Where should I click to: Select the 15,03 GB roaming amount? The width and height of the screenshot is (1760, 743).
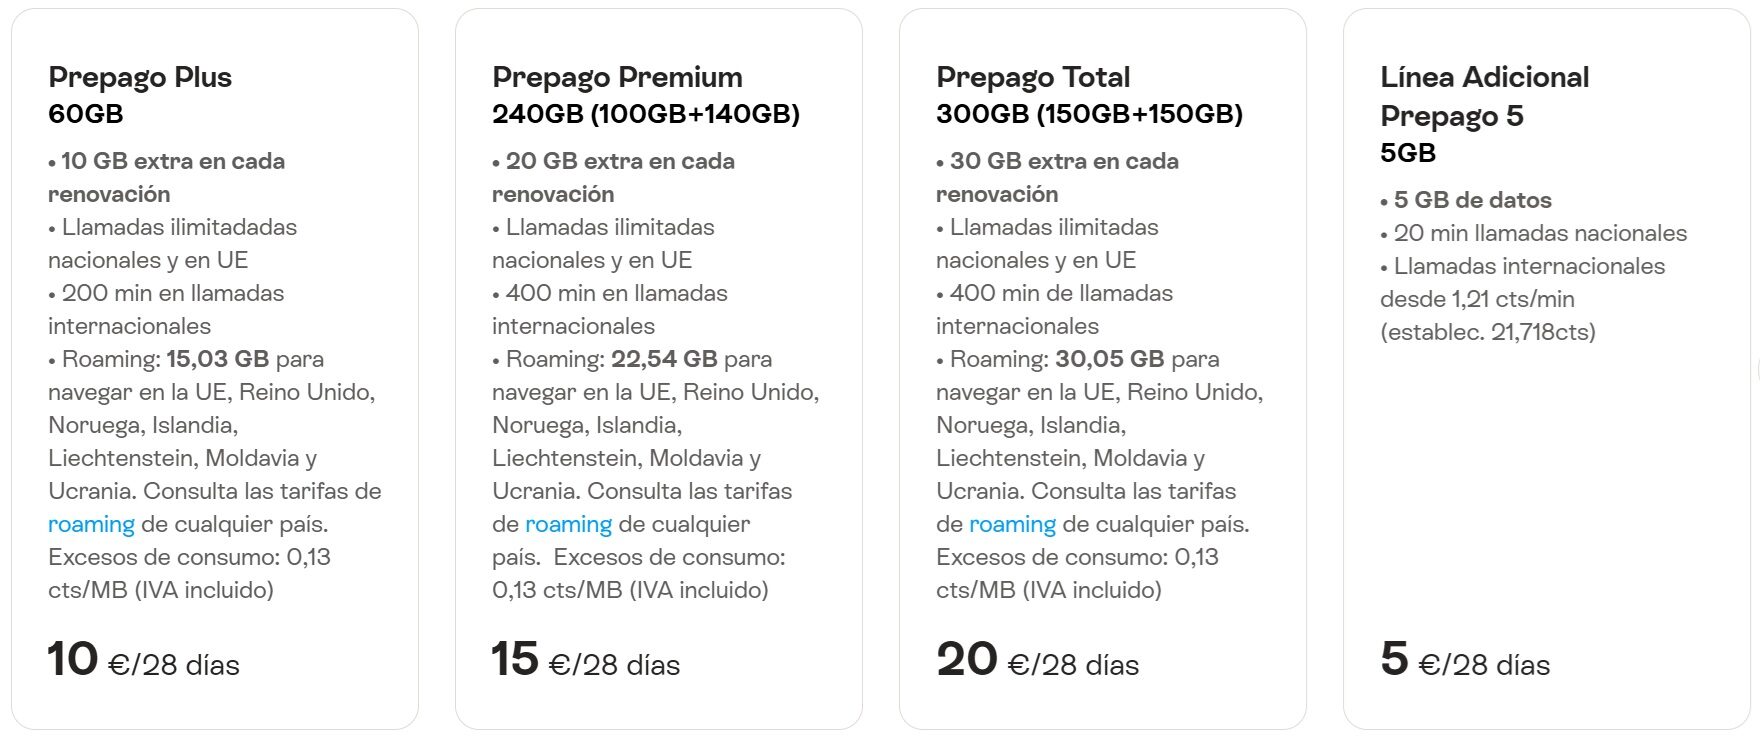(217, 359)
